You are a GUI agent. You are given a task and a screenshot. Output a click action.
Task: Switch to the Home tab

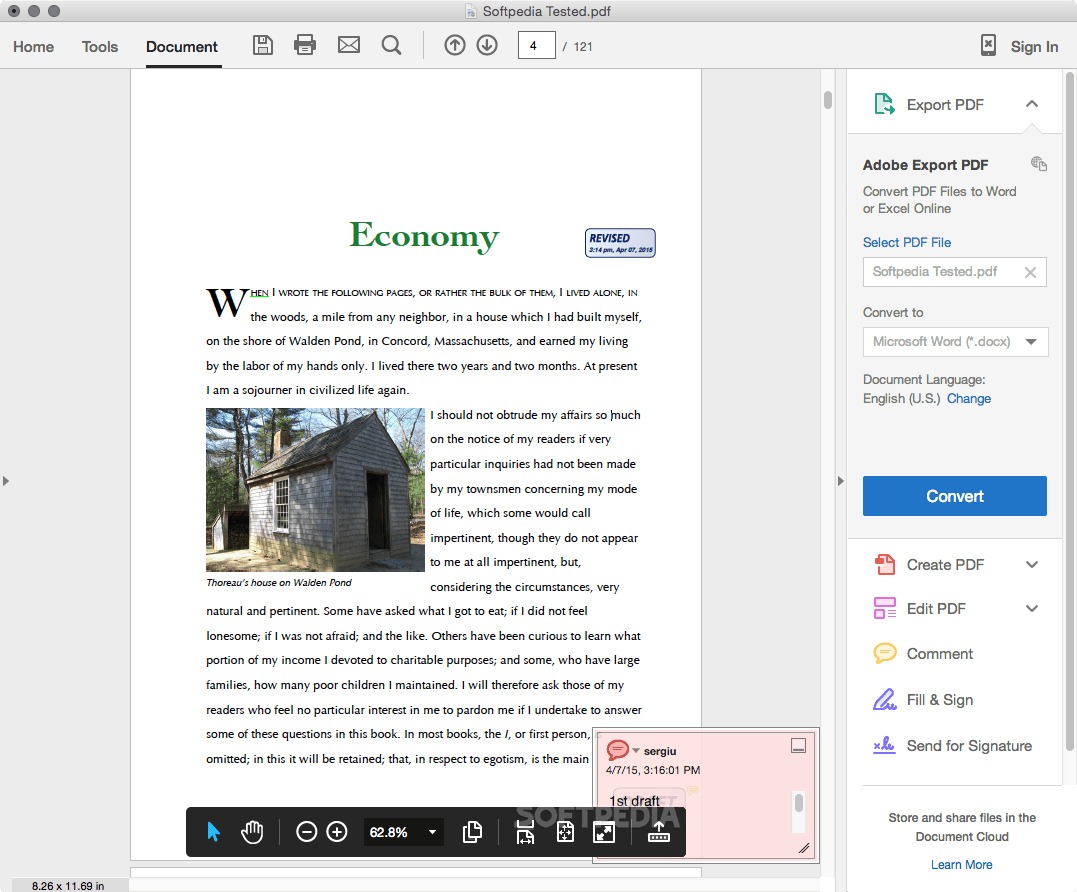click(33, 47)
